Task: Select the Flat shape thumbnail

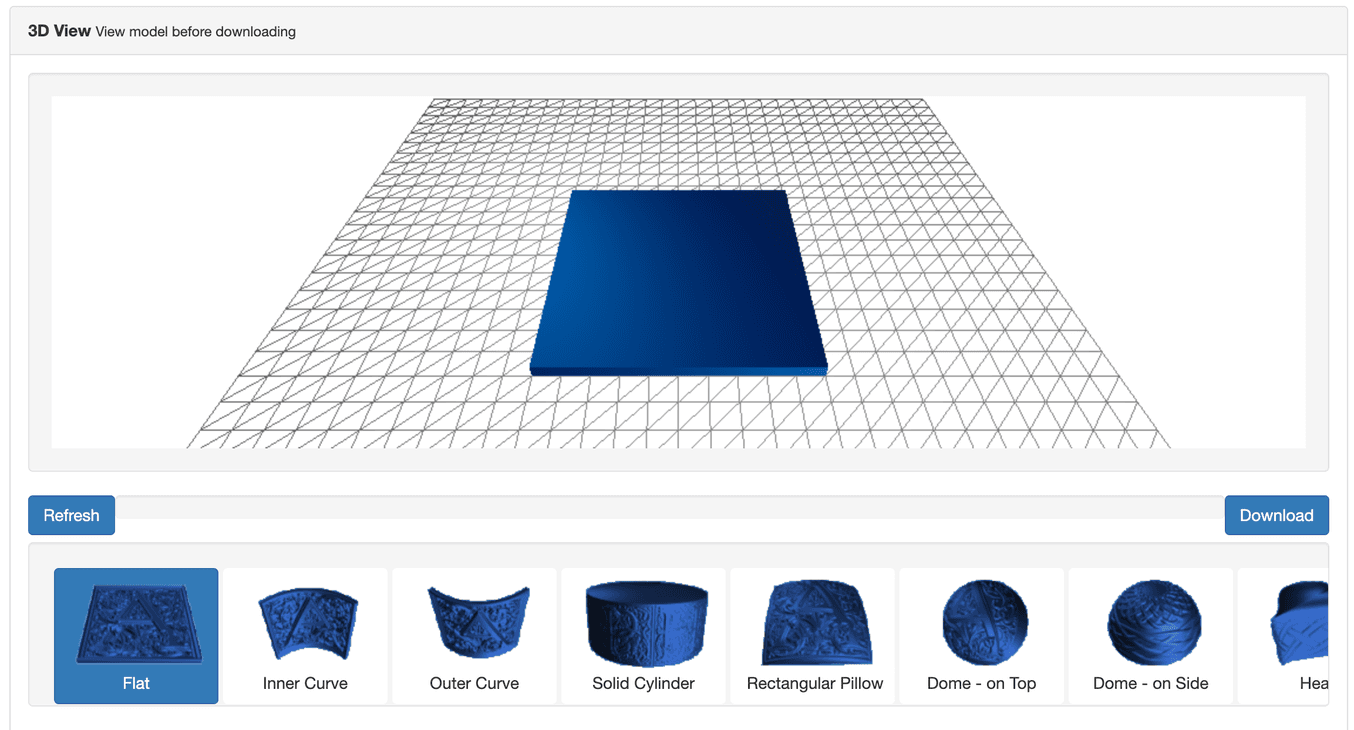Action: click(x=136, y=625)
